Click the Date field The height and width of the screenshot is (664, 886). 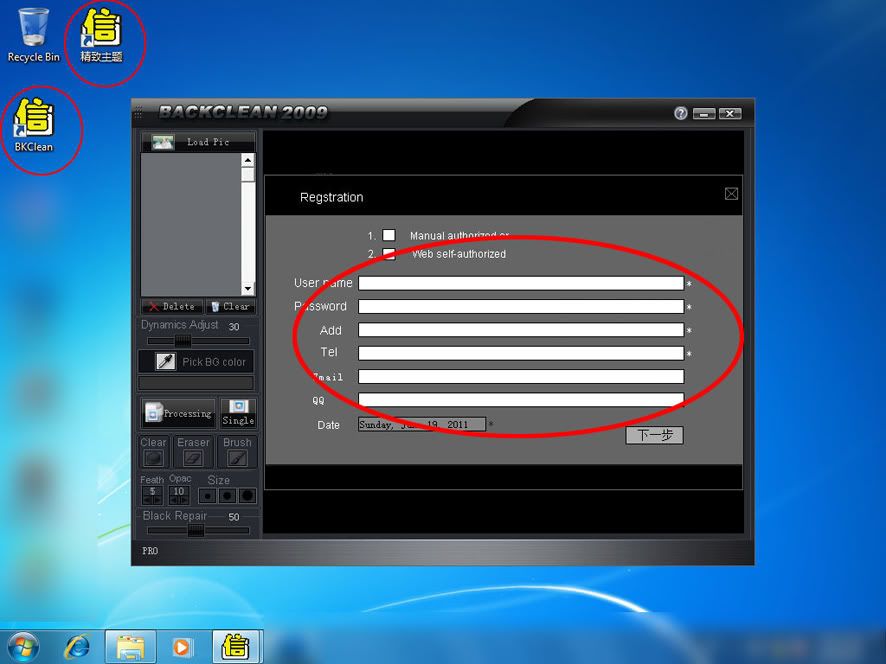coord(422,424)
